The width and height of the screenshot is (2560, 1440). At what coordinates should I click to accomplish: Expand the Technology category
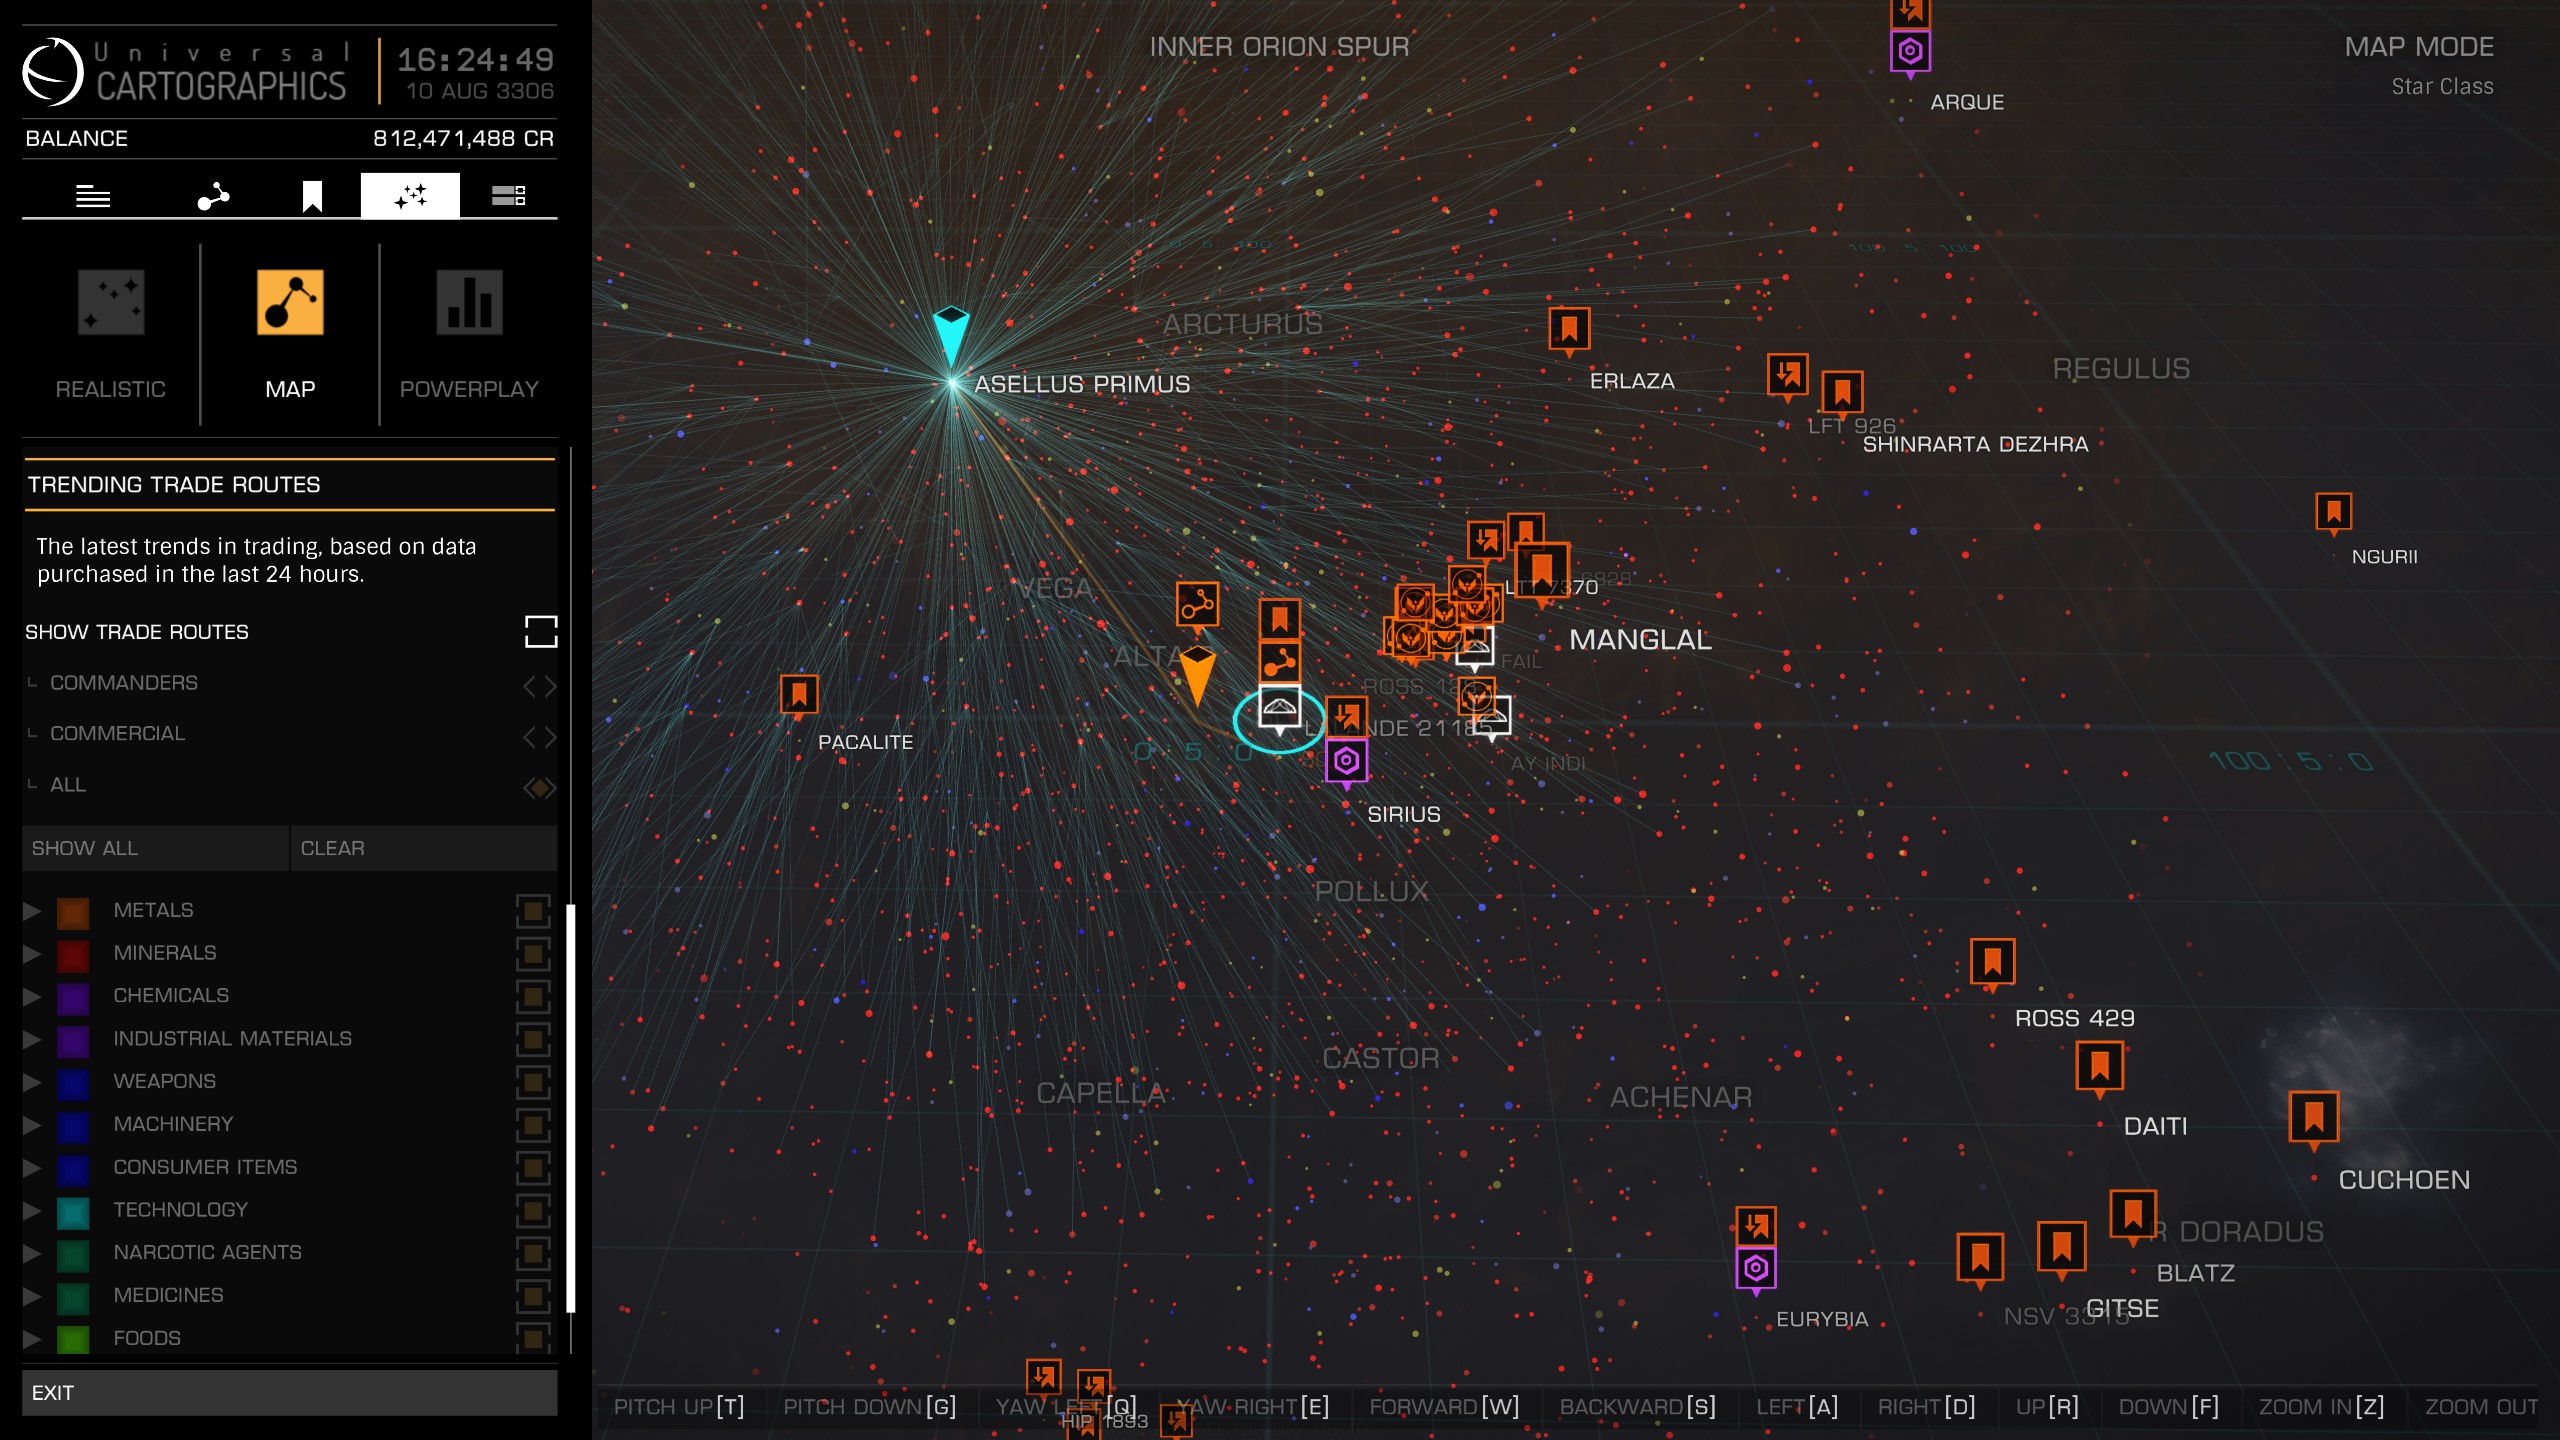[32, 1211]
